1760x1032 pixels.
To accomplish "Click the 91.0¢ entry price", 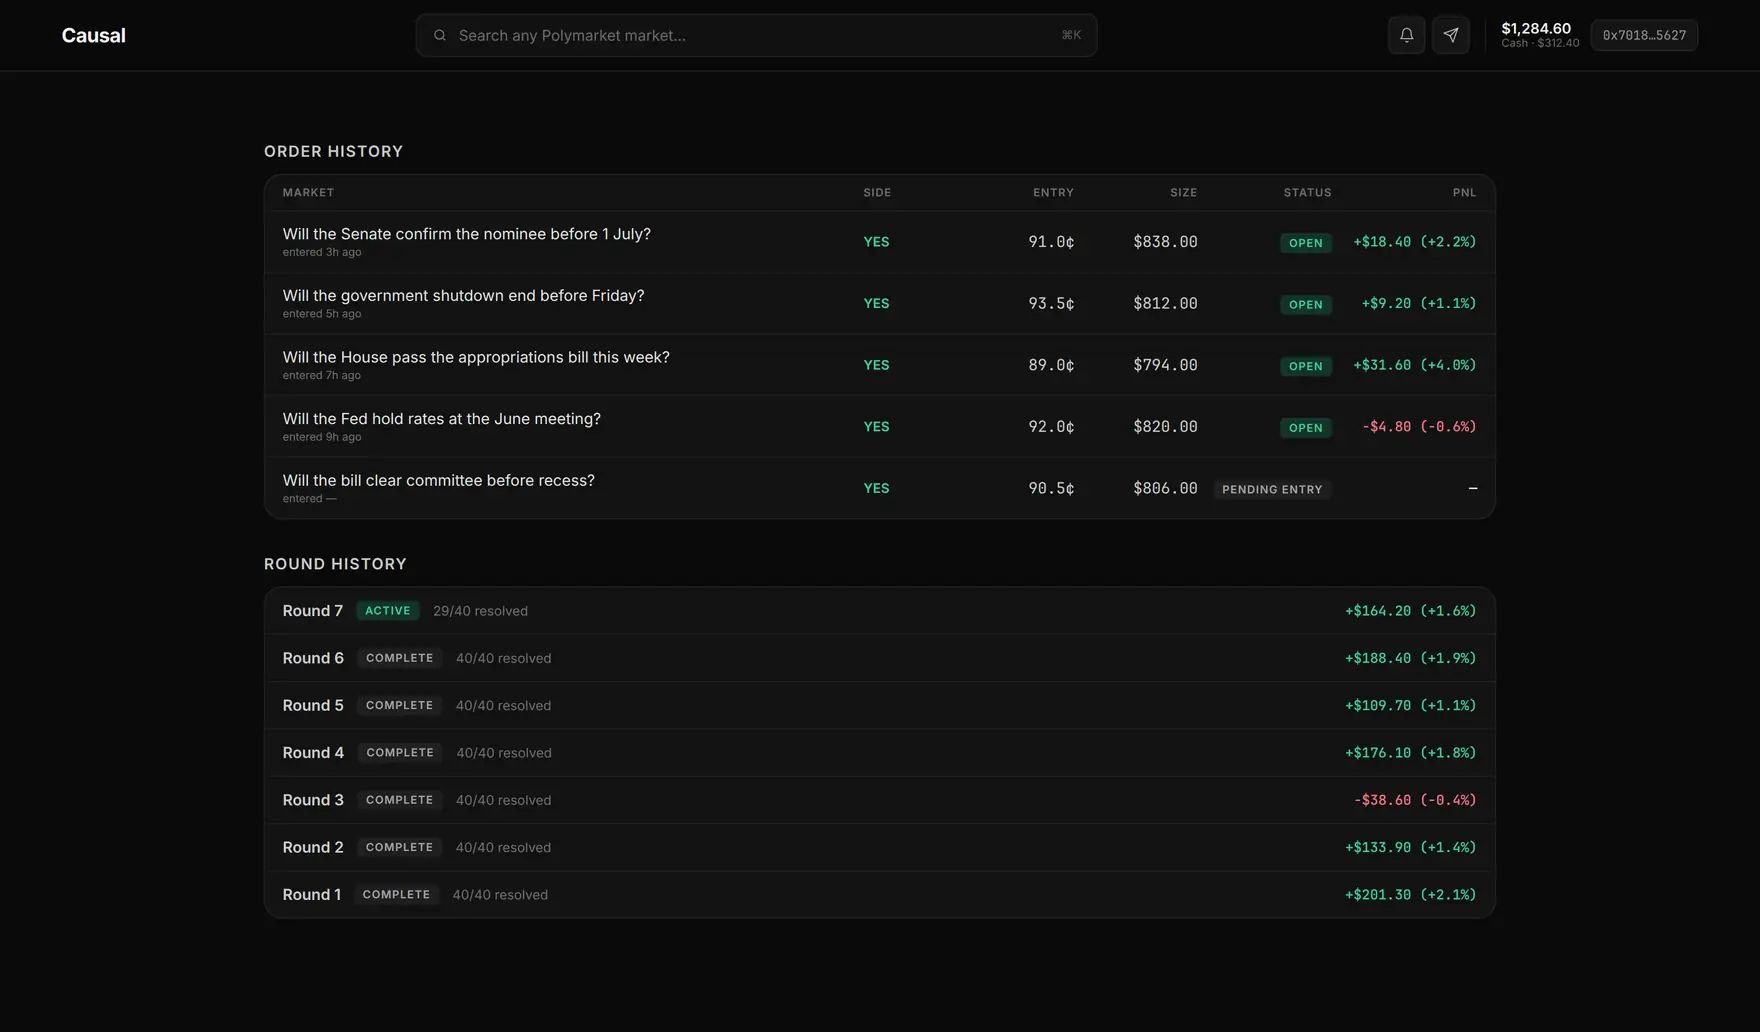I will (1051, 242).
